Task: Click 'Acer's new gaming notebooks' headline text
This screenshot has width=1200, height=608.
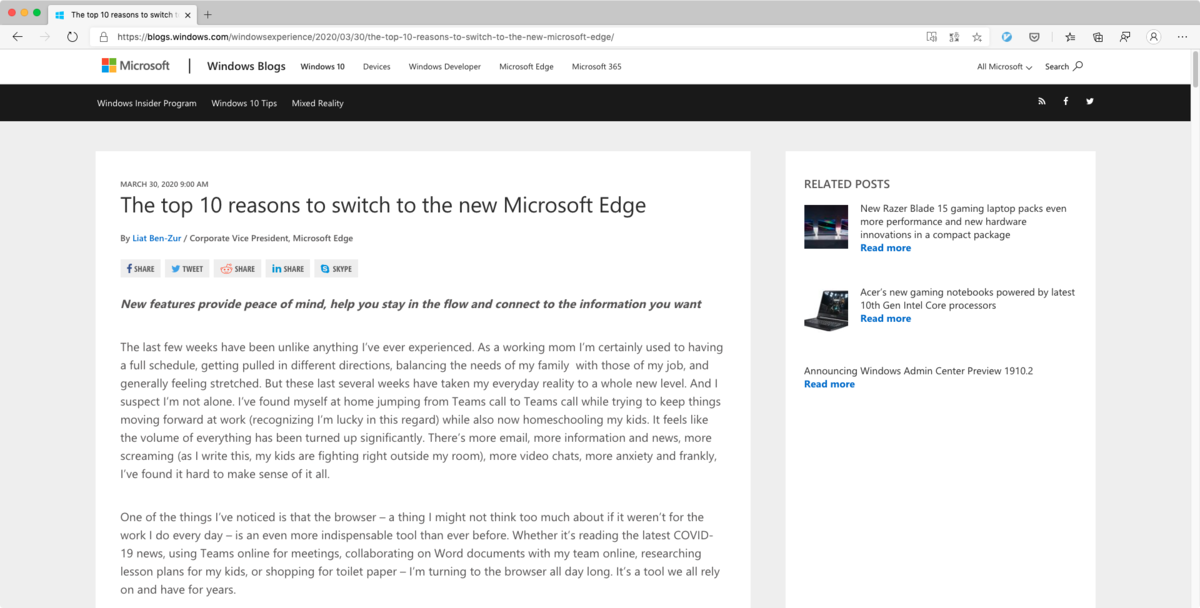Action: click(967, 299)
